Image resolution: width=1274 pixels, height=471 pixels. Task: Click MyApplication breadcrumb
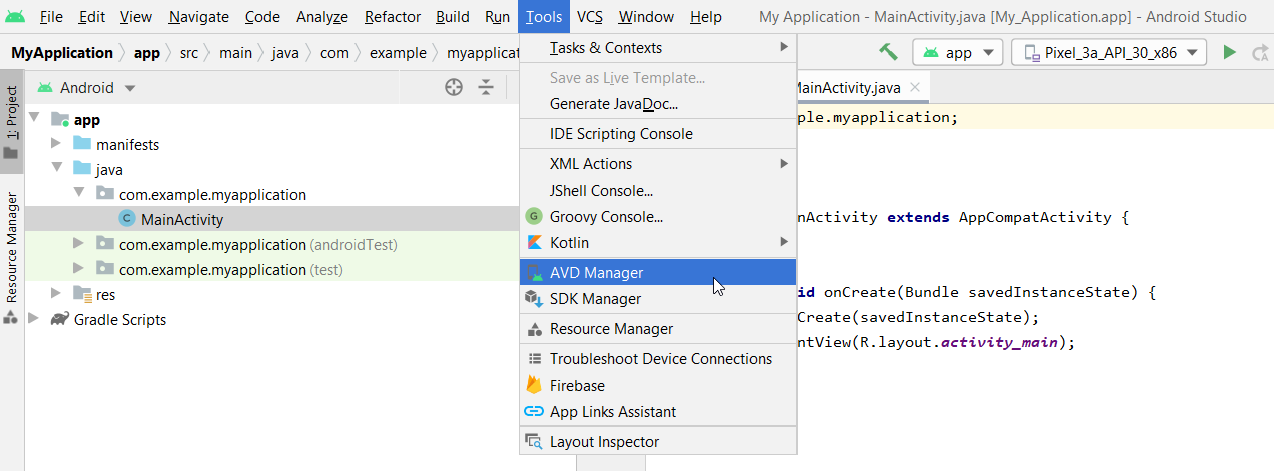point(62,53)
